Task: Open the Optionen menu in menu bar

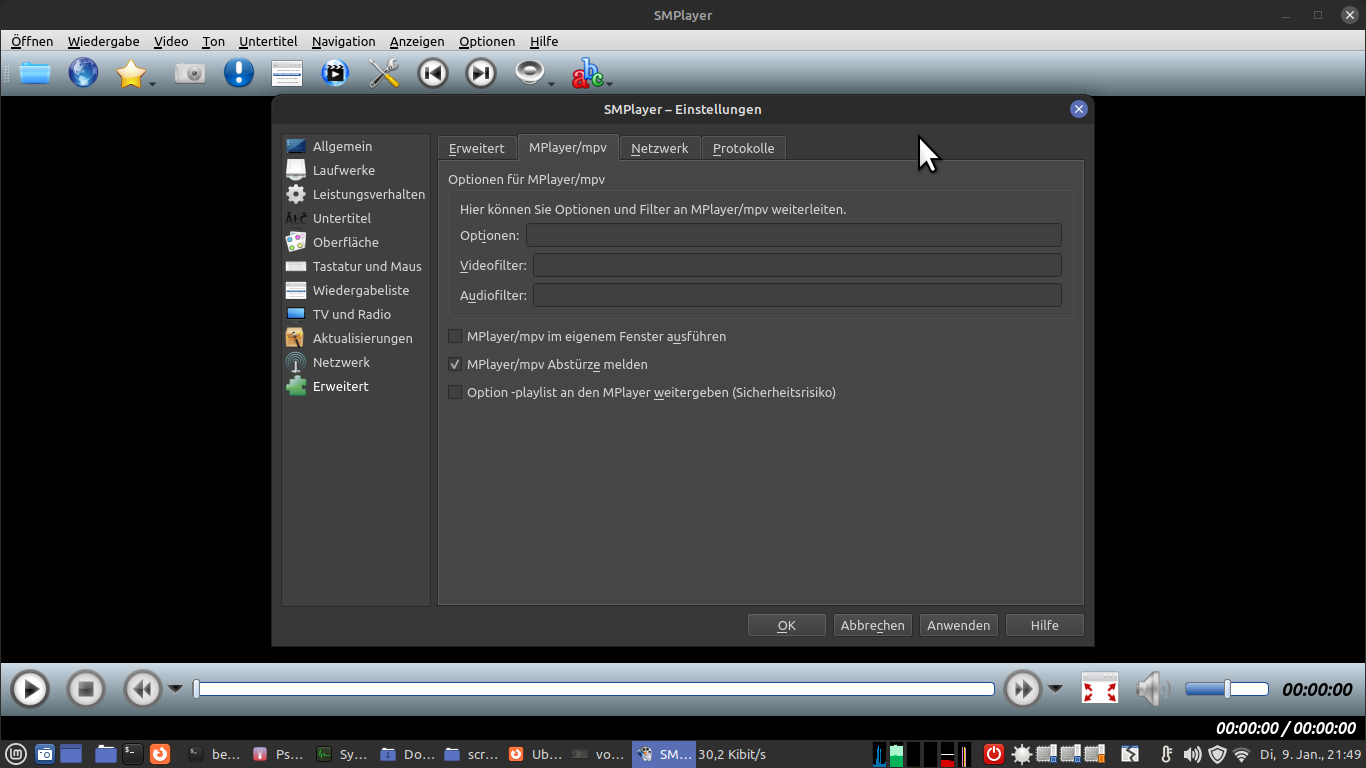Action: click(487, 41)
